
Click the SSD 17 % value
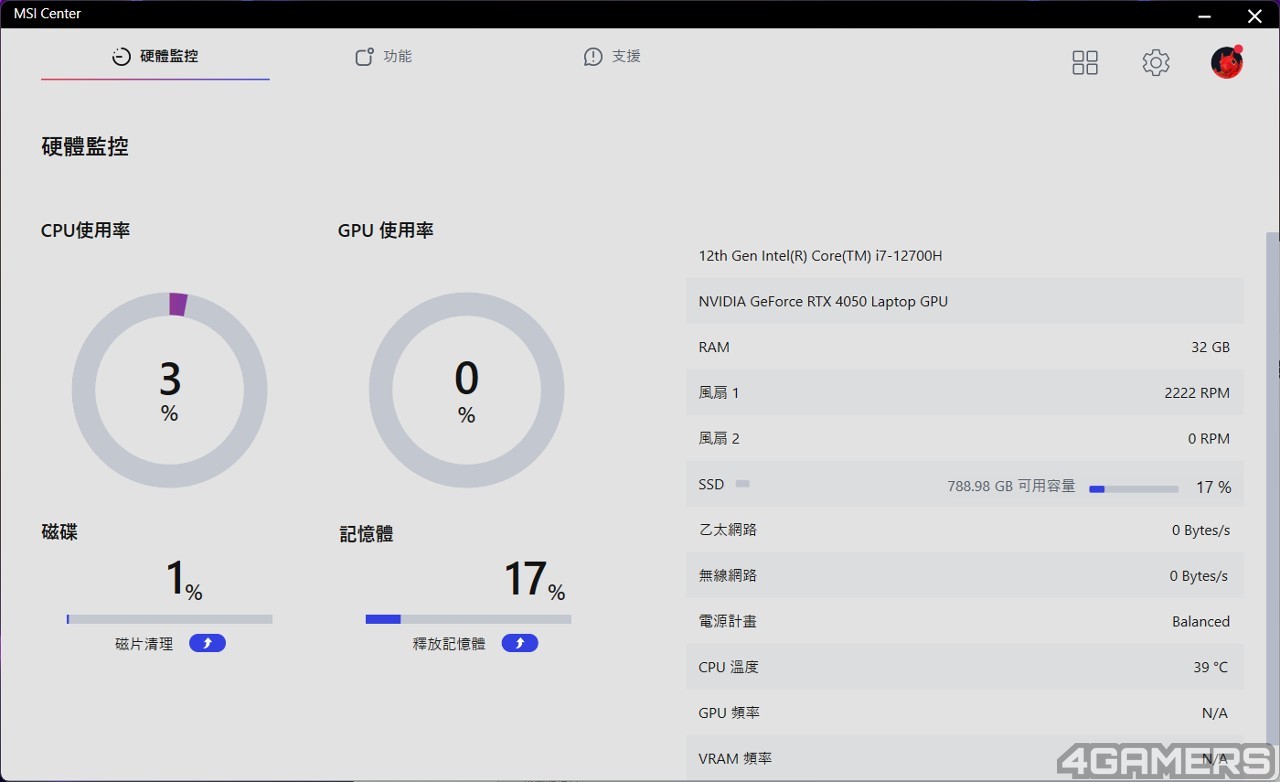(1214, 487)
